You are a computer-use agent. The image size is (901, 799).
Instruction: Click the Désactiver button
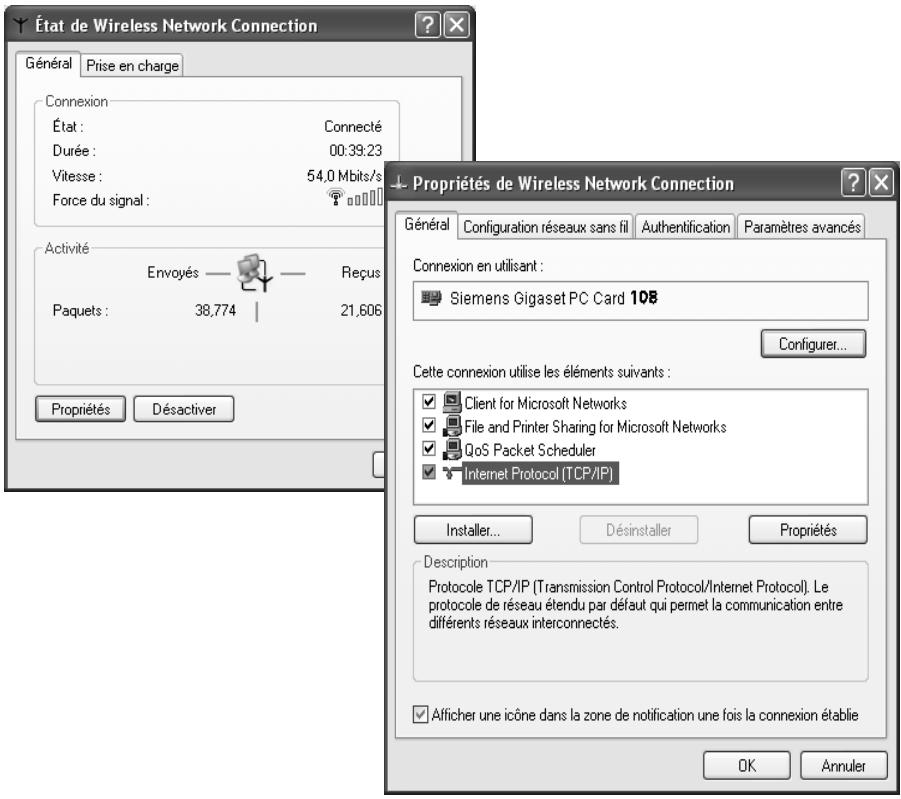point(184,409)
